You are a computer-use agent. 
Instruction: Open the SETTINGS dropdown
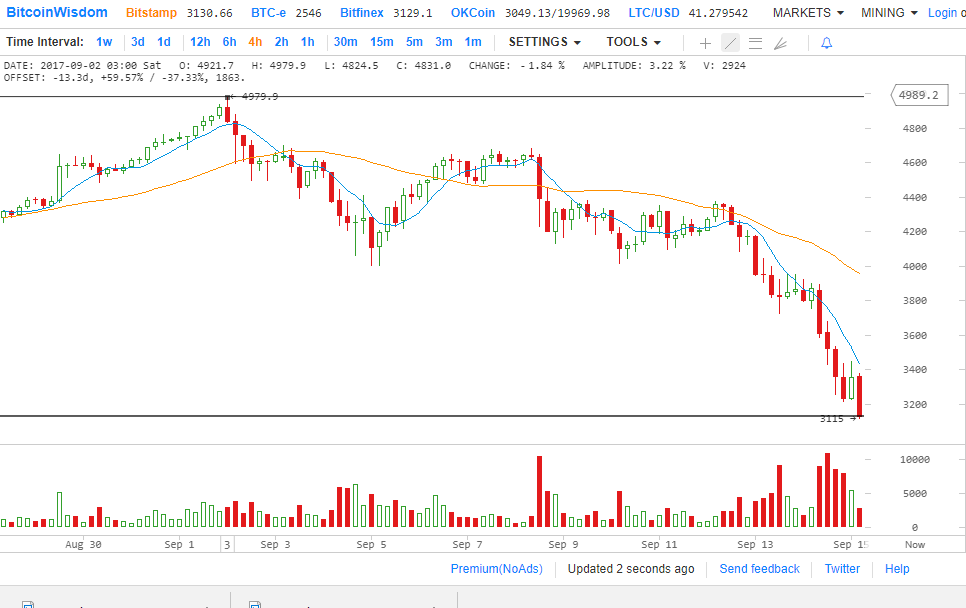tap(544, 42)
